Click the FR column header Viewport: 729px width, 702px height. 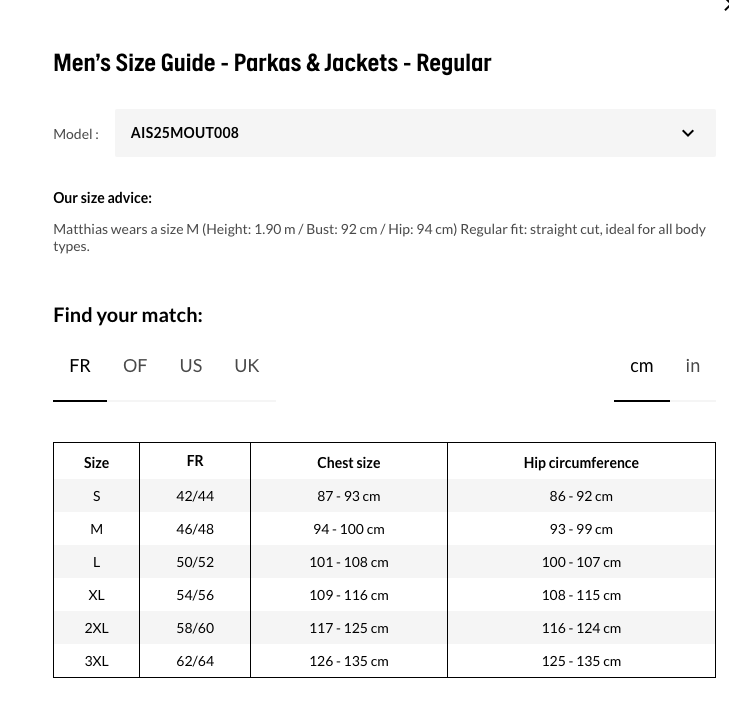tap(195, 461)
